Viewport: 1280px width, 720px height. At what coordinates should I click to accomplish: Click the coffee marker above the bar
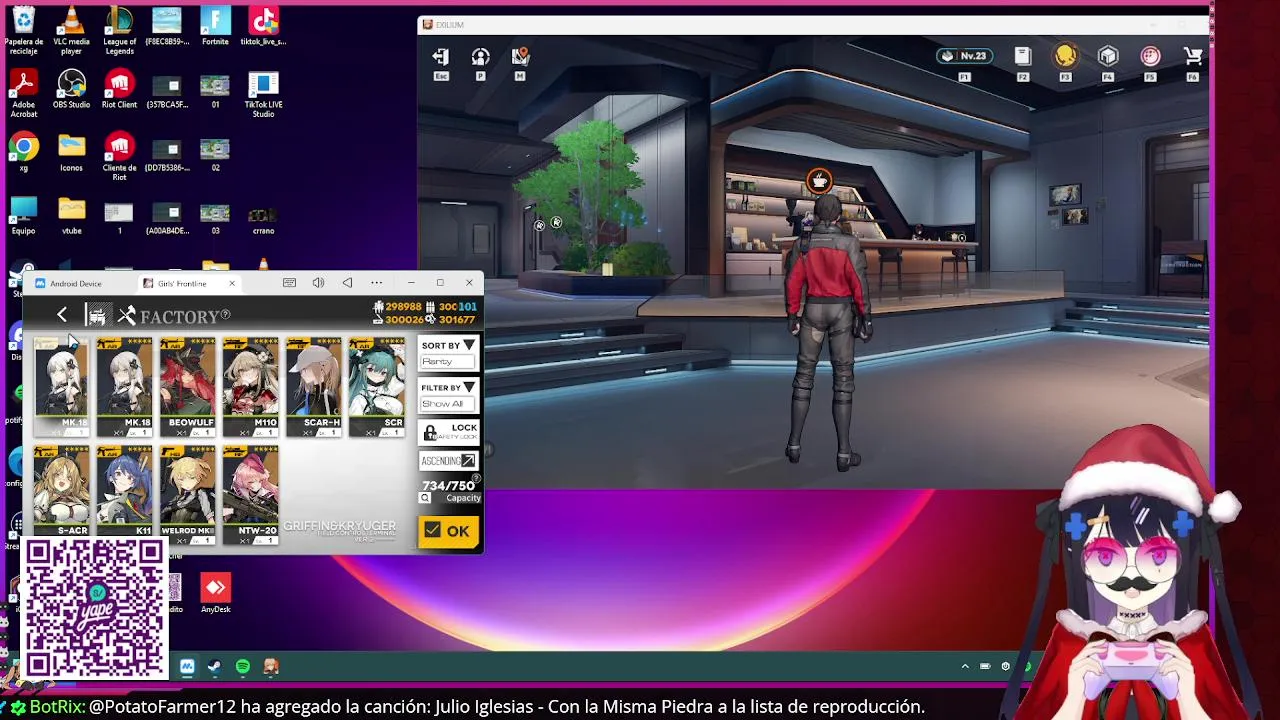click(x=819, y=181)
